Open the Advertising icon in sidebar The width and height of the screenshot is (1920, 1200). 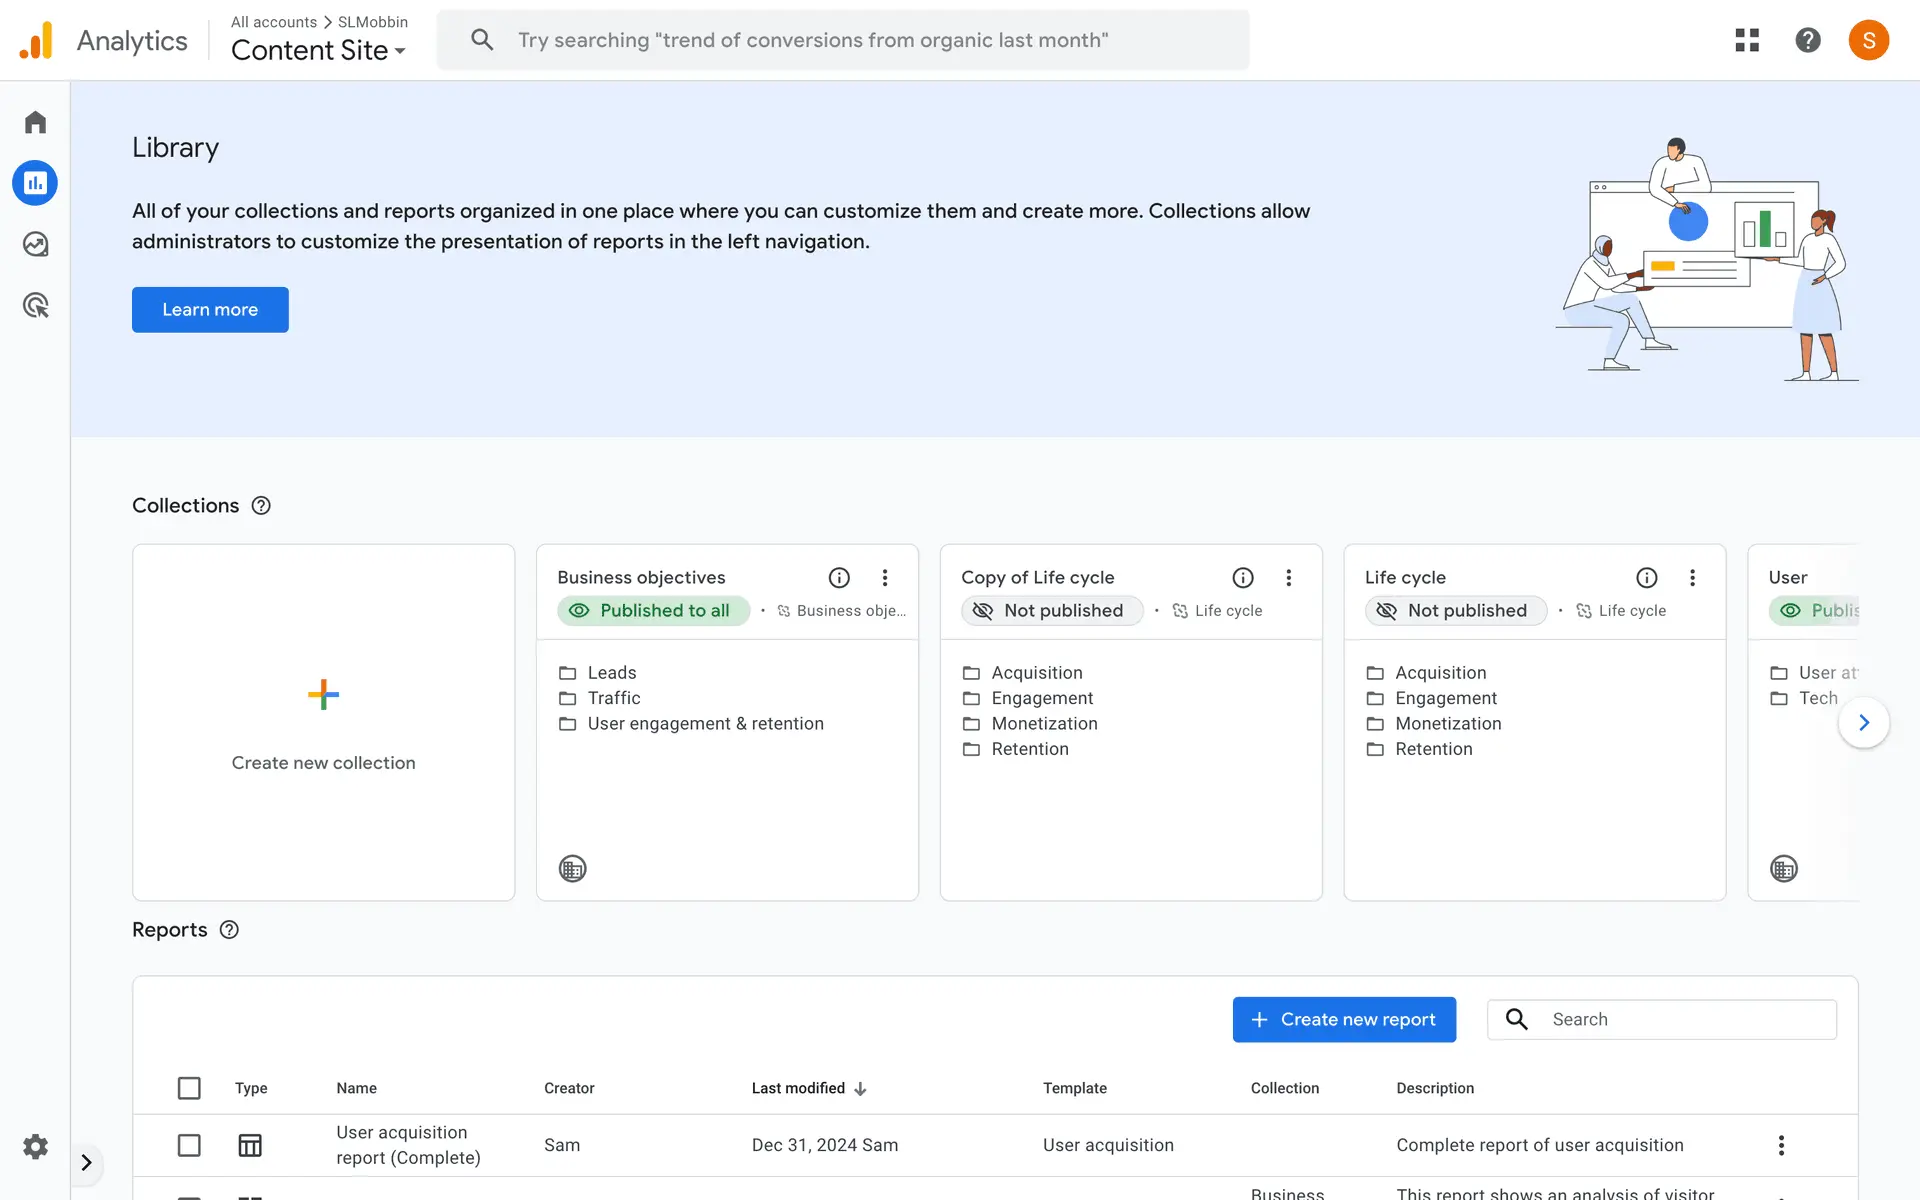click(35, 305)
